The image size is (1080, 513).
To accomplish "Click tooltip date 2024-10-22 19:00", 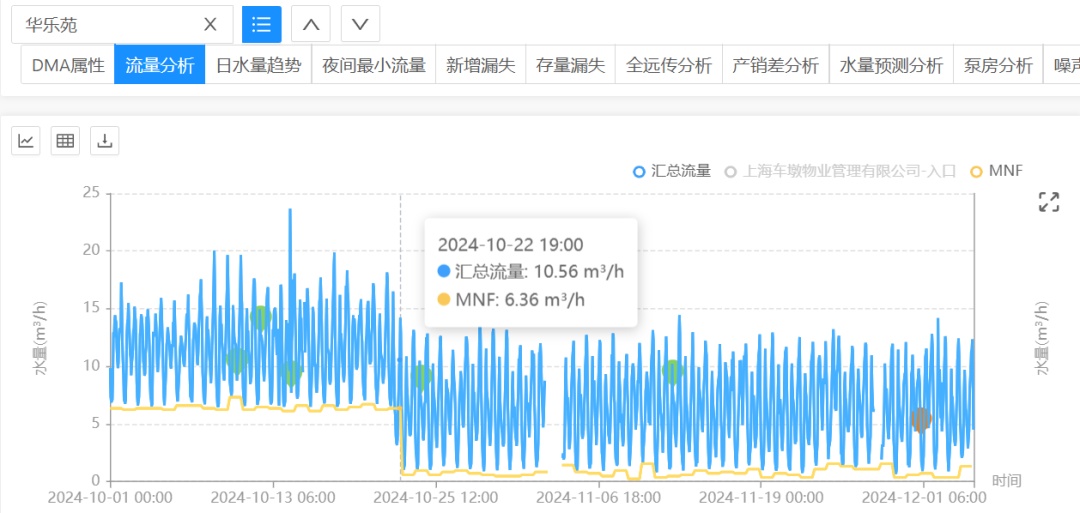I will pos(510,244).
